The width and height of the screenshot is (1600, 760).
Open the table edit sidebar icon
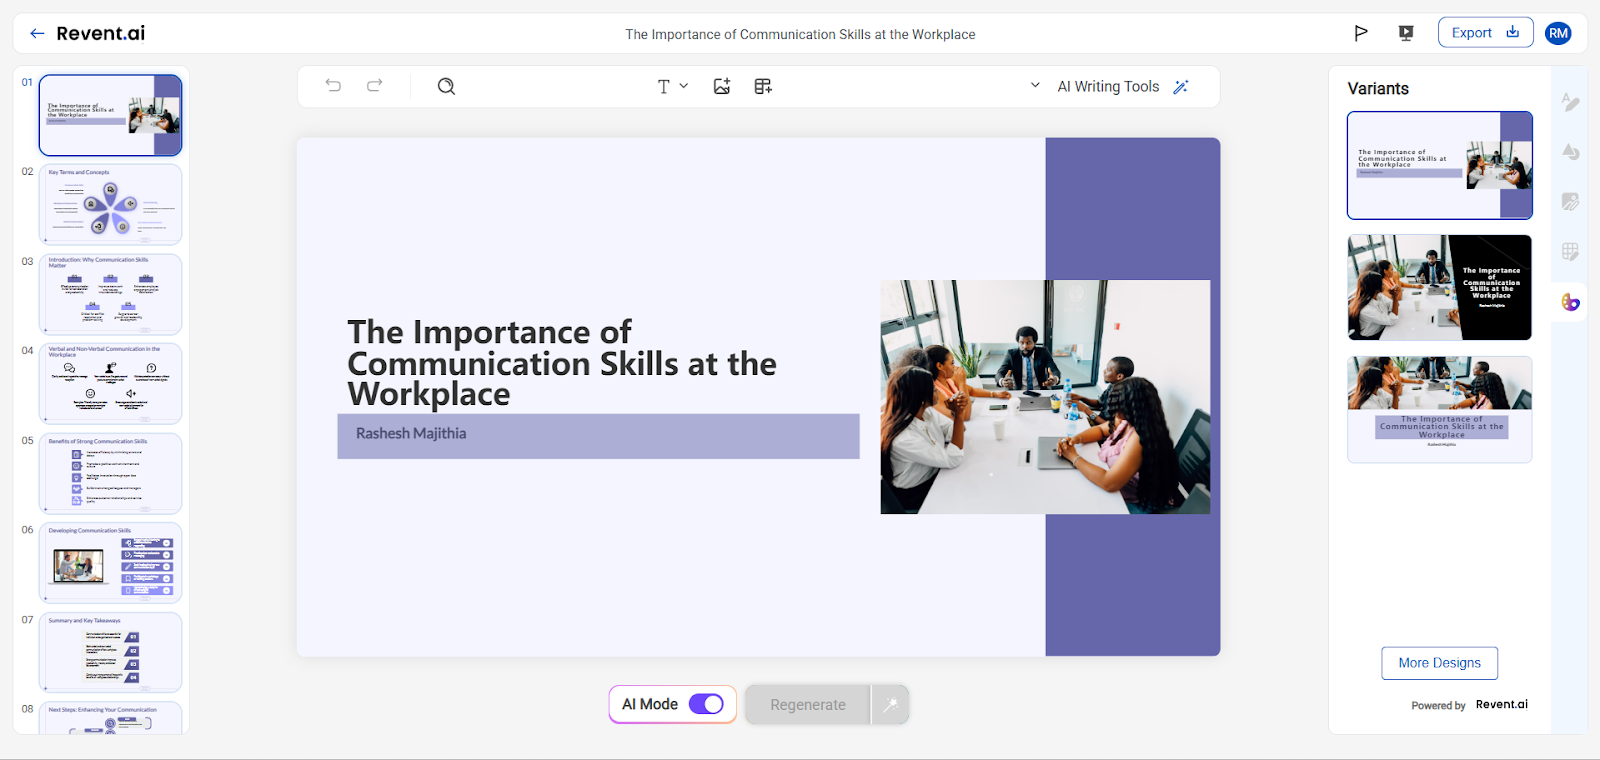[1571, 252]
